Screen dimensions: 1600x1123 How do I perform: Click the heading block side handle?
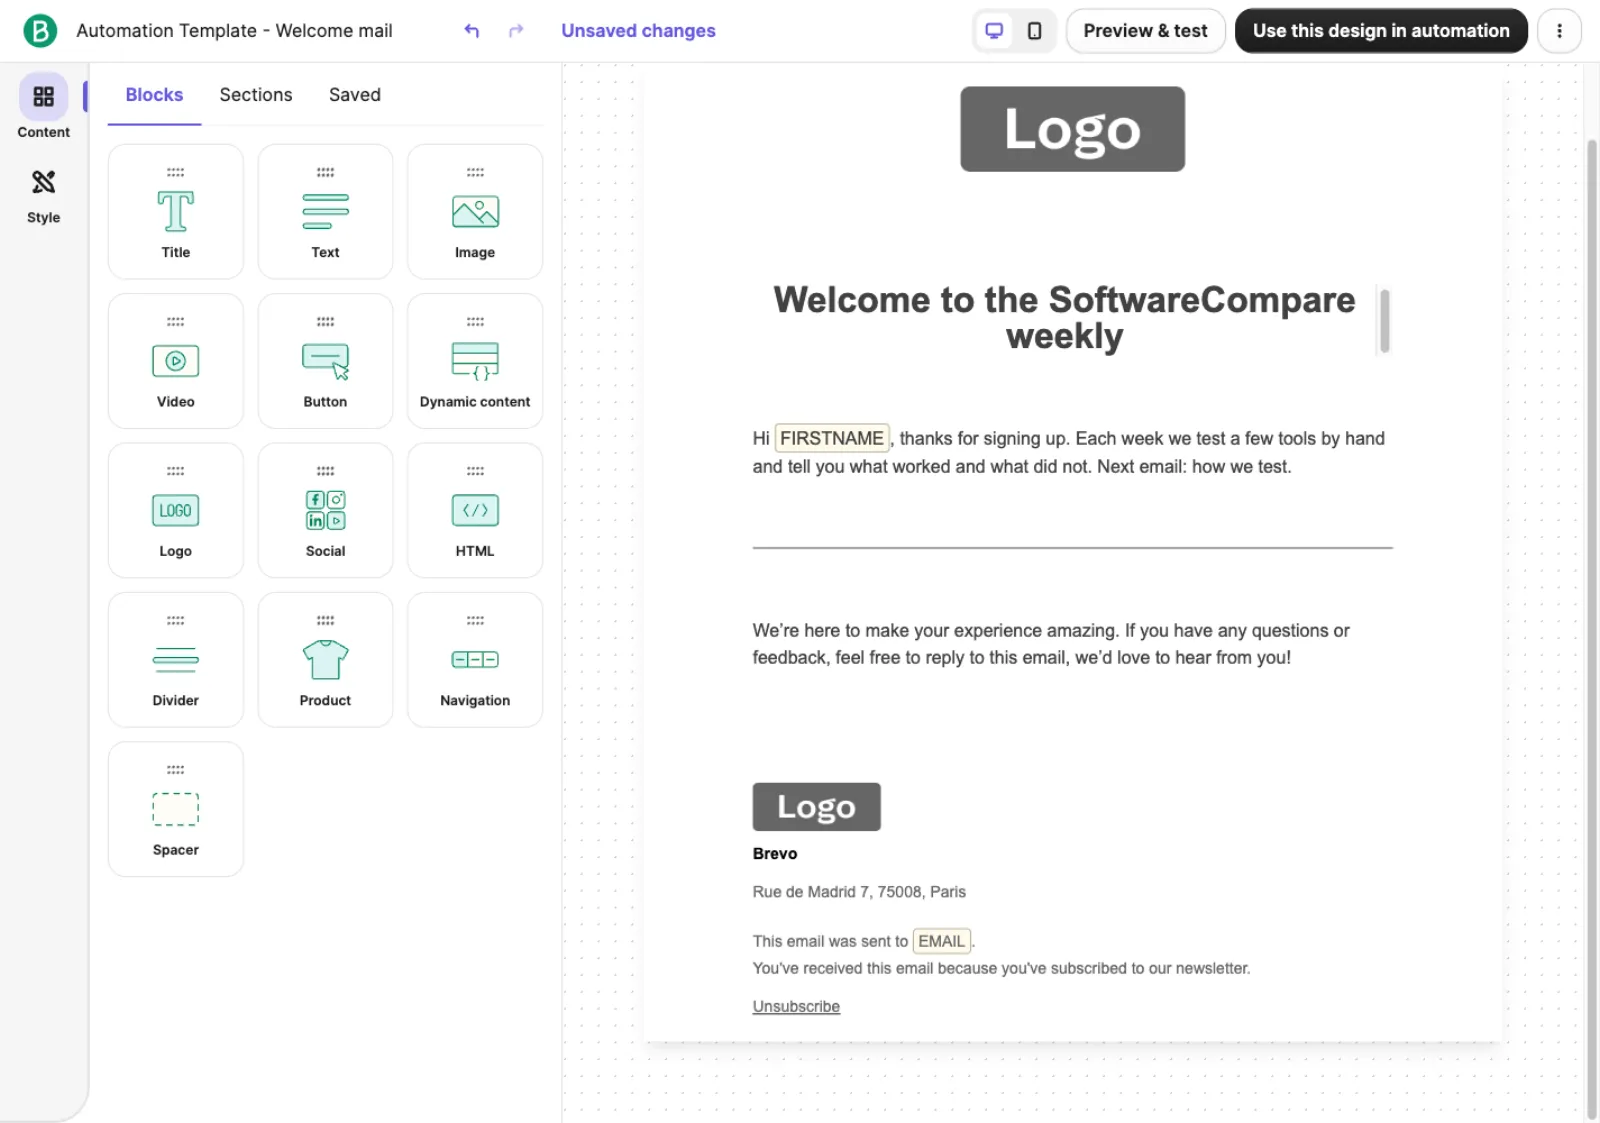(1385, 320)
